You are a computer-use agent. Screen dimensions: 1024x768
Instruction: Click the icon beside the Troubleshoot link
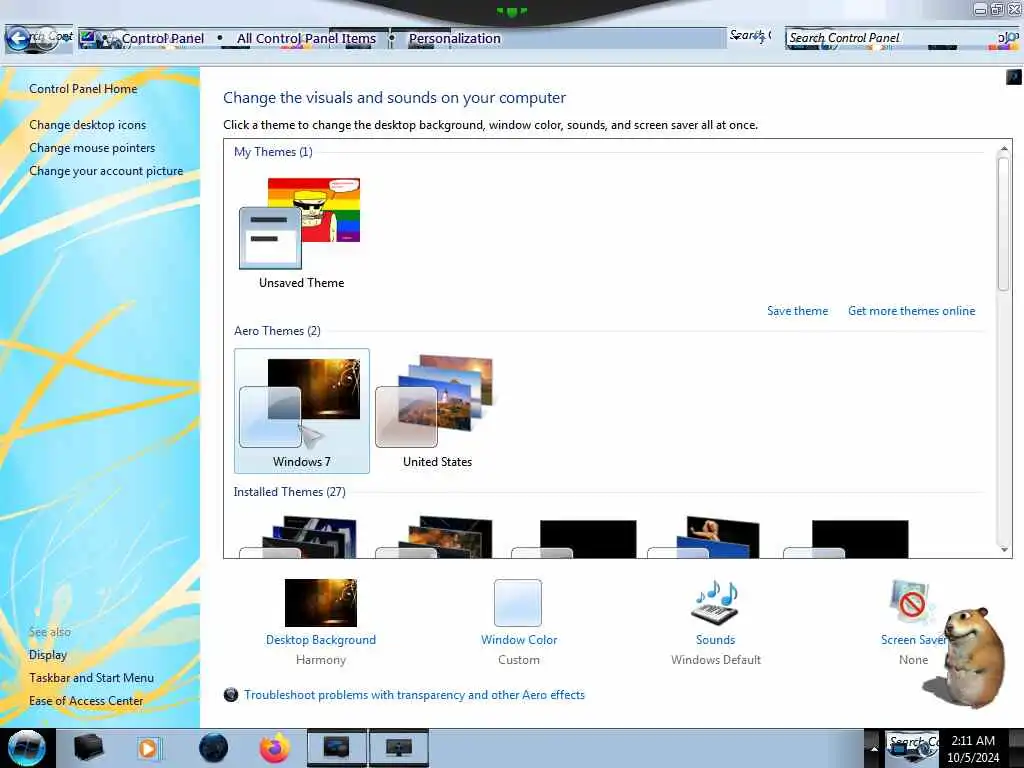[x=231, y=695]
